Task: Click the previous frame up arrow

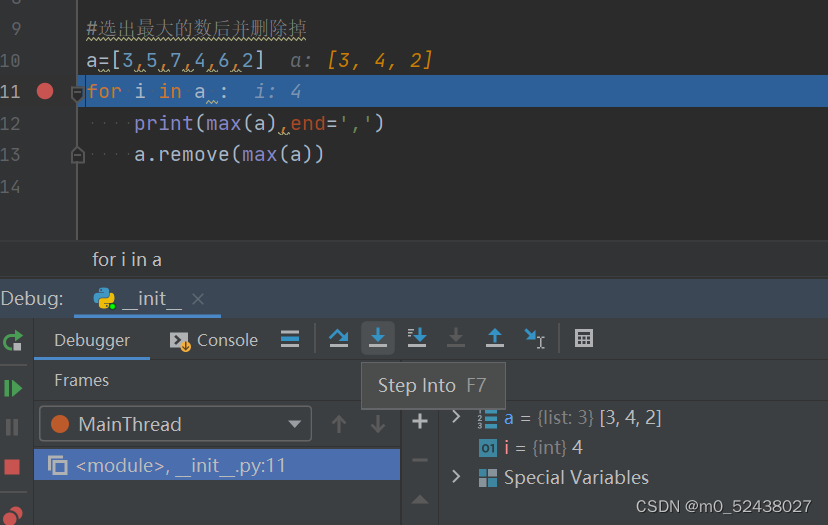Action: [339, 424]
